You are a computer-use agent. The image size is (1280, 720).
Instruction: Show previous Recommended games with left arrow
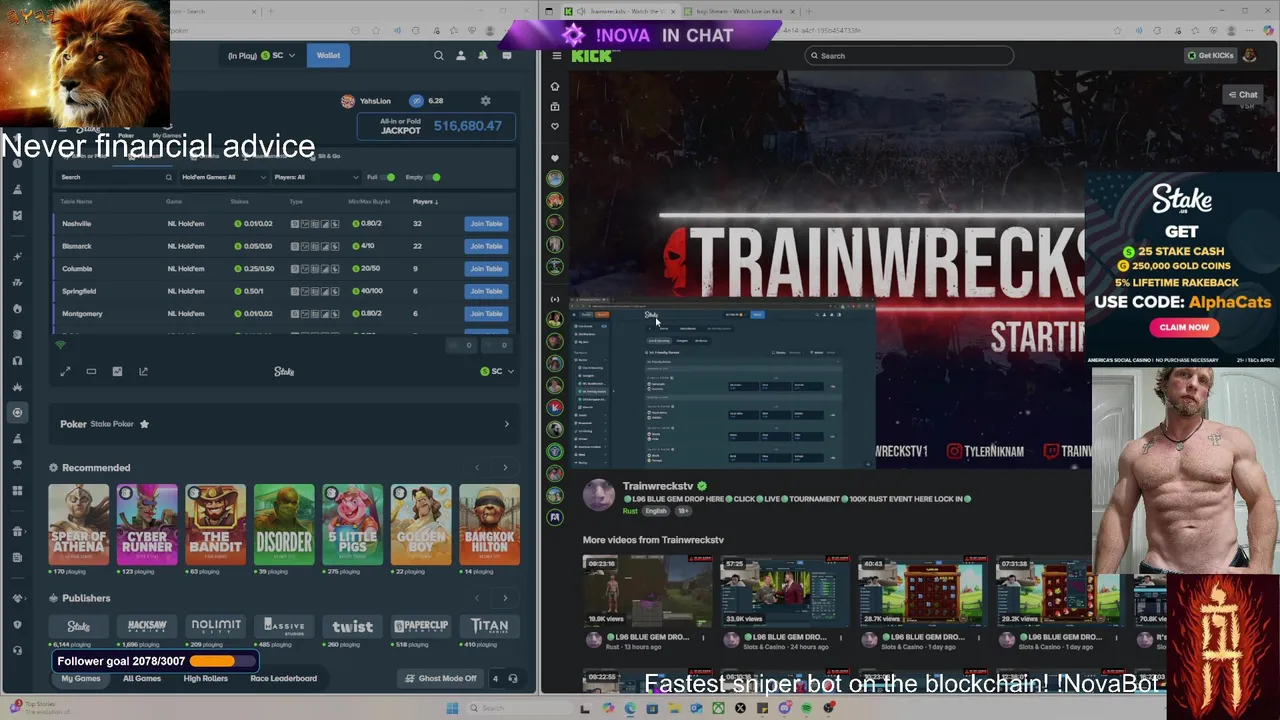coord(477,468)
